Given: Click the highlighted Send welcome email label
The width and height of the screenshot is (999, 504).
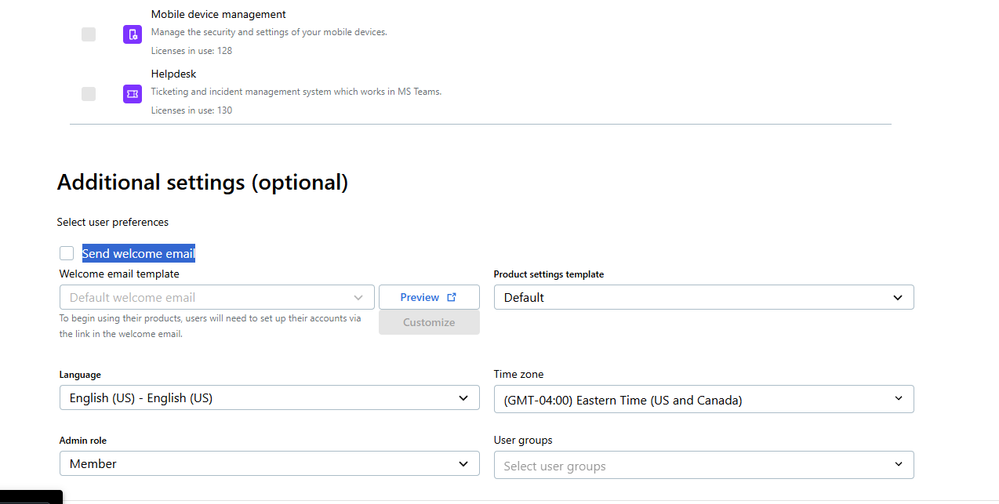Looking at the screenshot, I should click(x=138, y=254).
